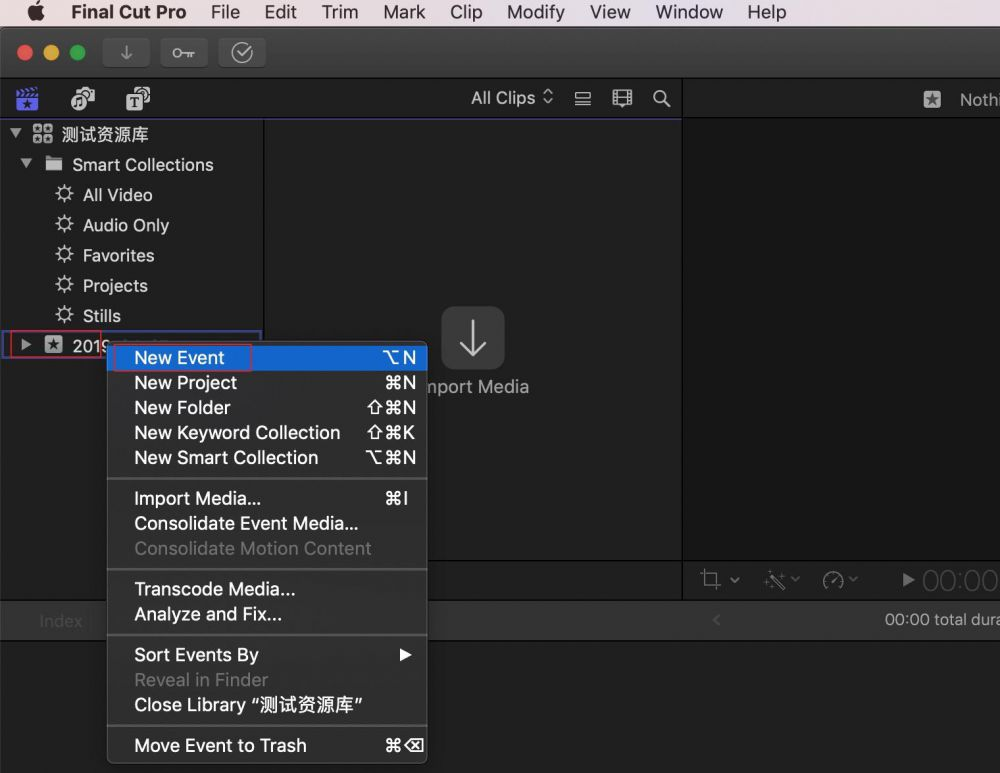
Task: Click the Import Media arrow toolbar button
Action: [x=126, y=53]
